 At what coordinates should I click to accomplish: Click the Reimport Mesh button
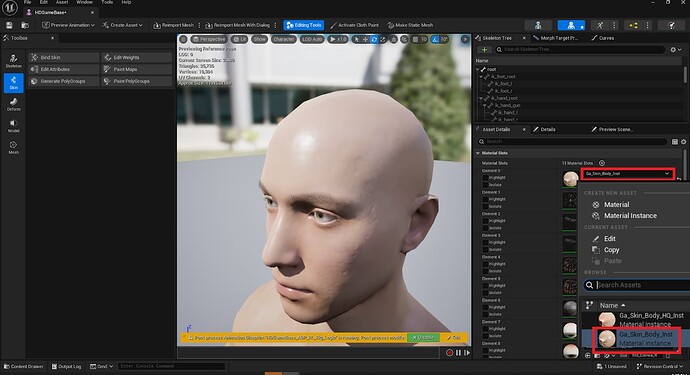click(173, 26)
